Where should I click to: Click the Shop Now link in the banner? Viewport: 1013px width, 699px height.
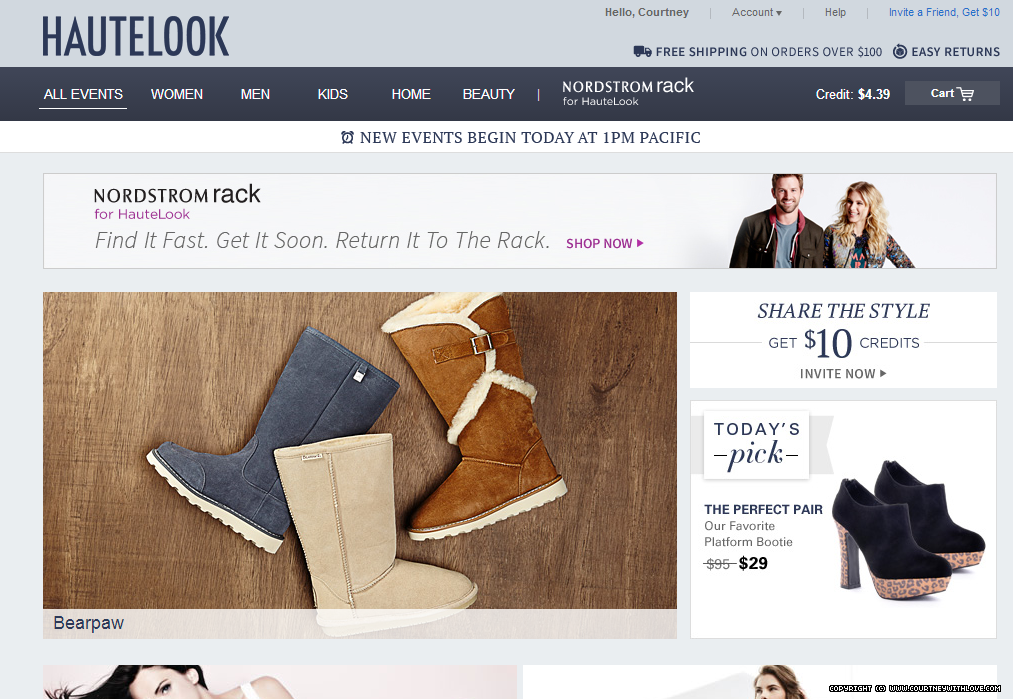tap(605, 244)
